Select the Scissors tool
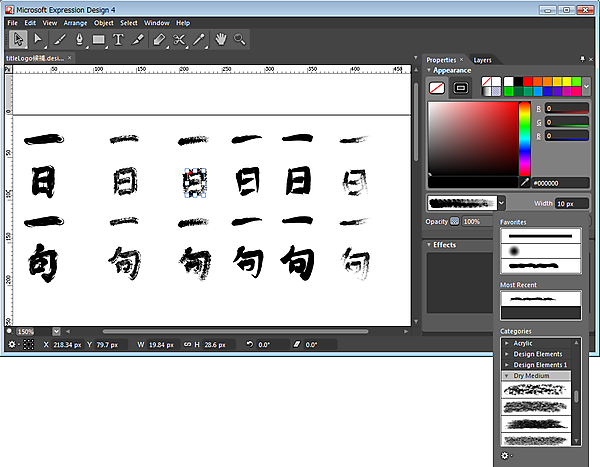600x467 pixels. click(x=180, y=39)
